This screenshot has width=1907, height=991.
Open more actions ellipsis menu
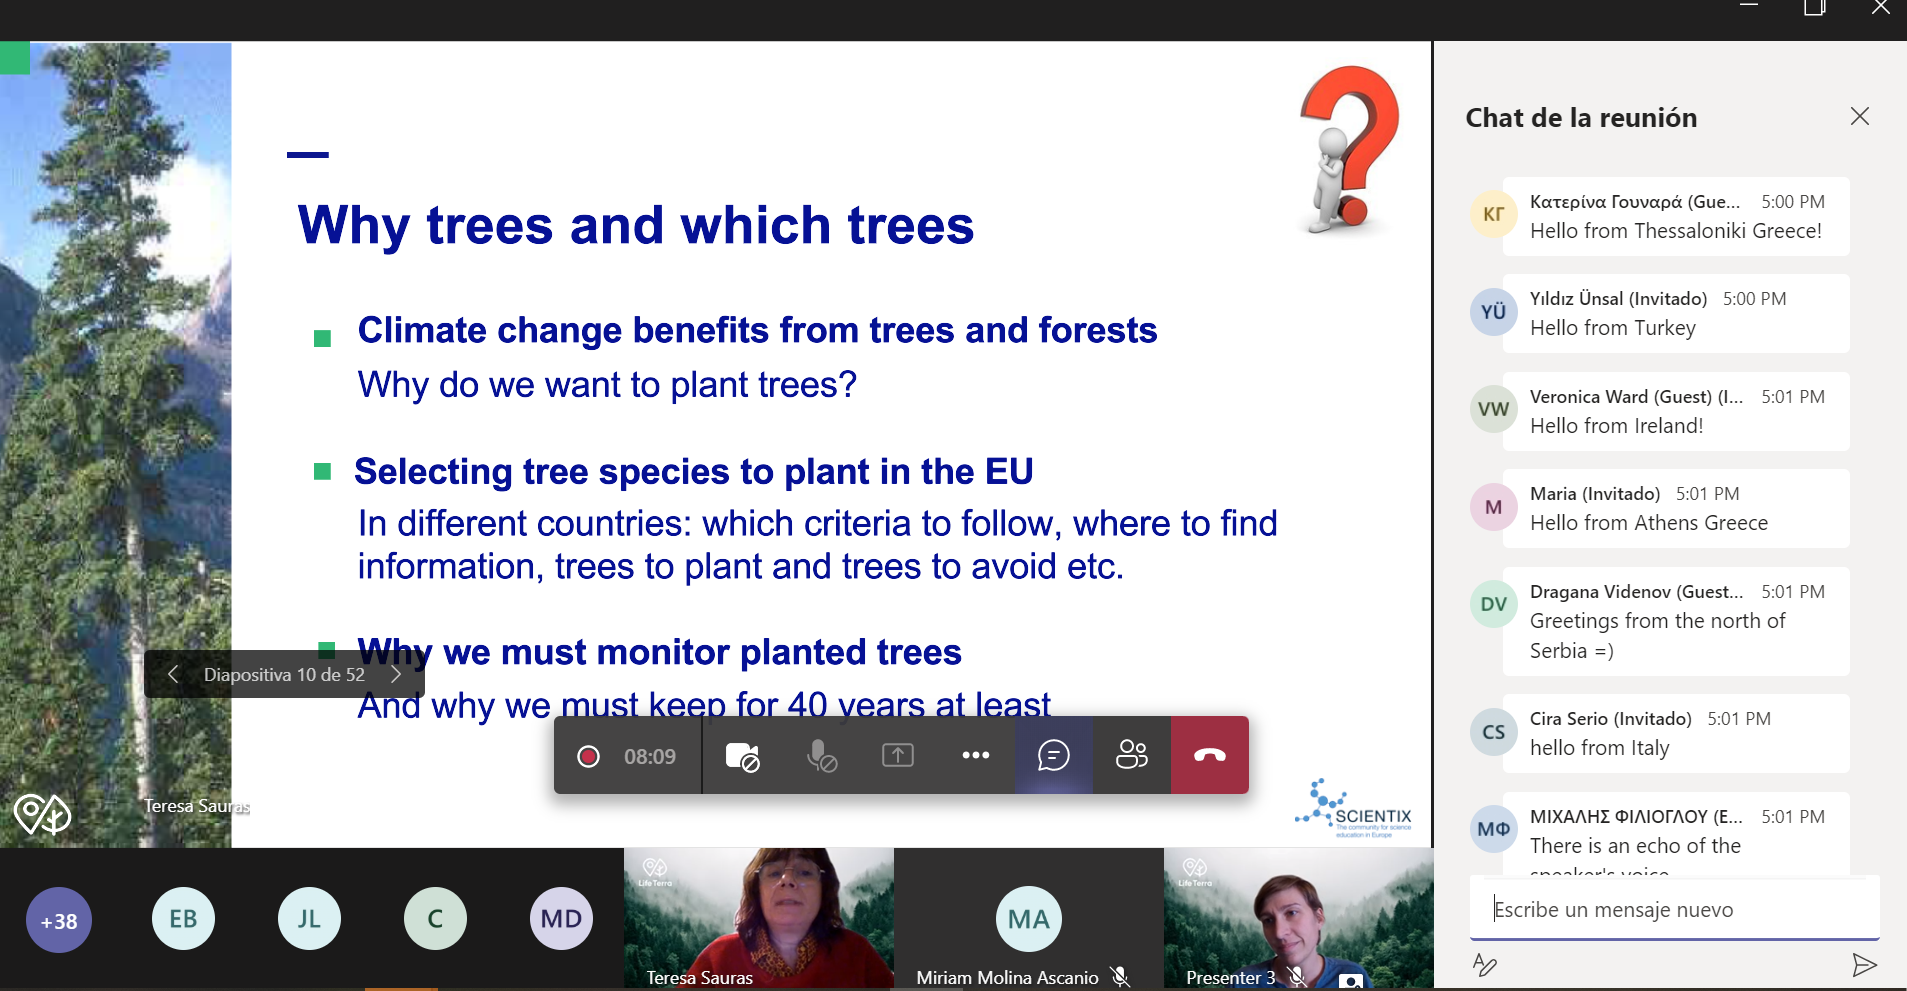coord(976,755)
